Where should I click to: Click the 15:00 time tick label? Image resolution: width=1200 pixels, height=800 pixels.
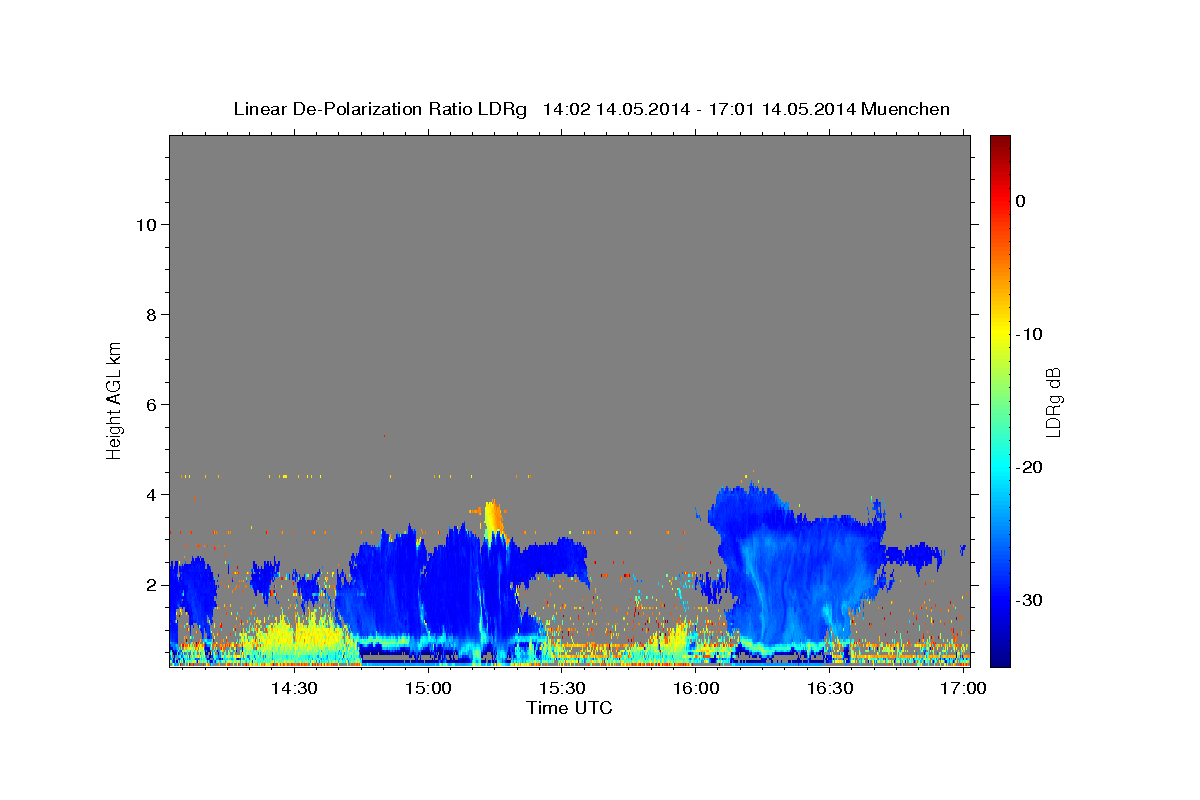(429, 688)
